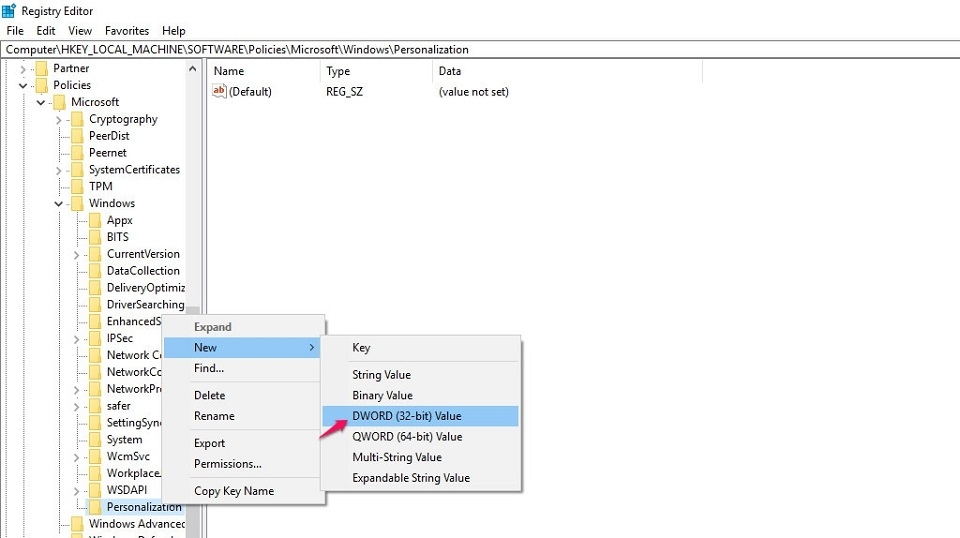Select the DataCollection folder icon
960x538 pixels.
tap(95, 271)
